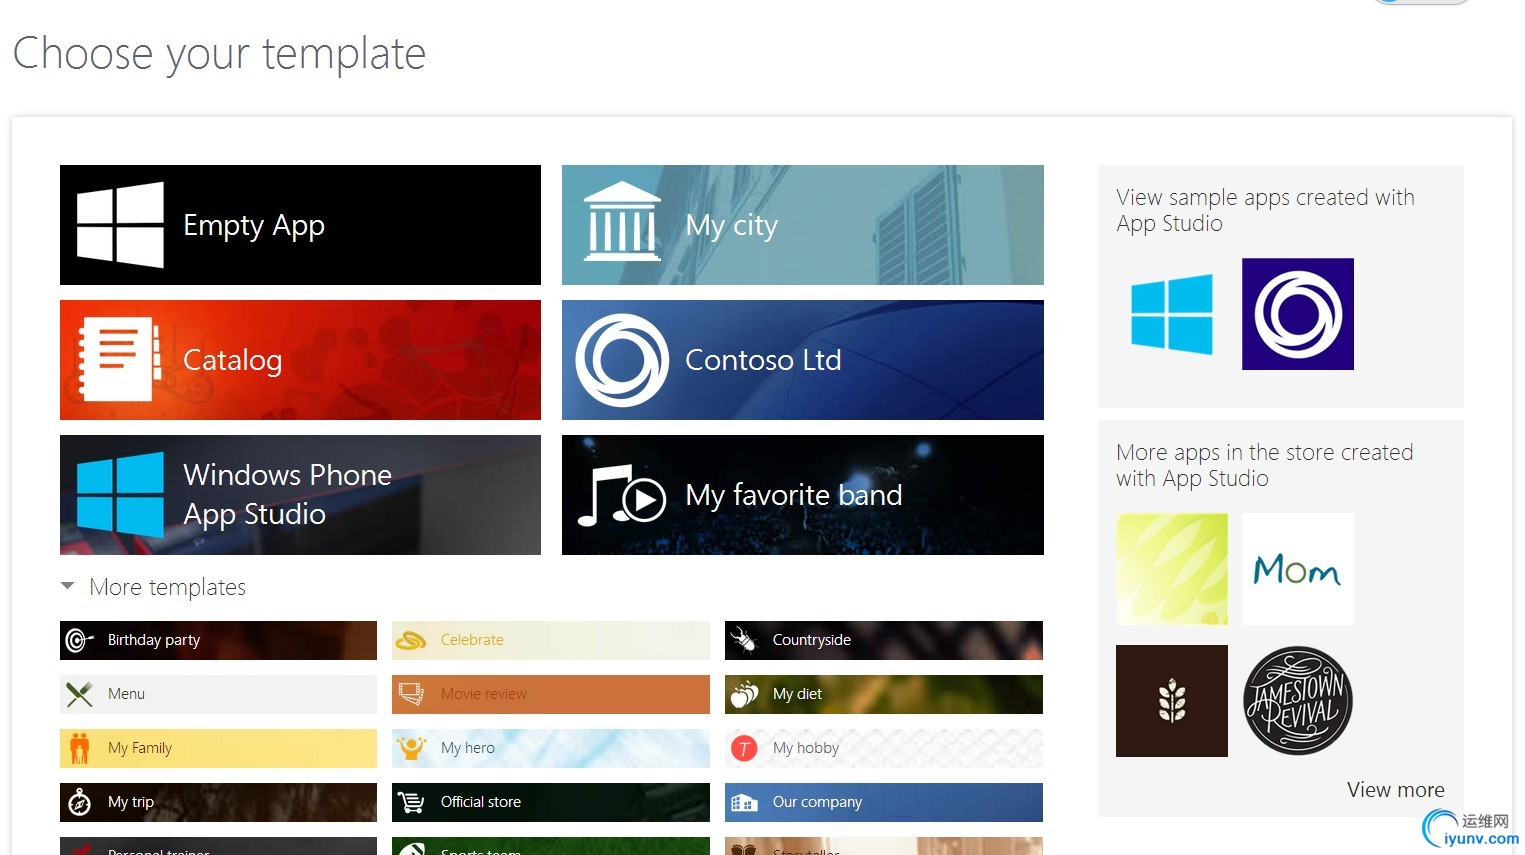Click 'More apps in the store' heading text

[1264, 465]
